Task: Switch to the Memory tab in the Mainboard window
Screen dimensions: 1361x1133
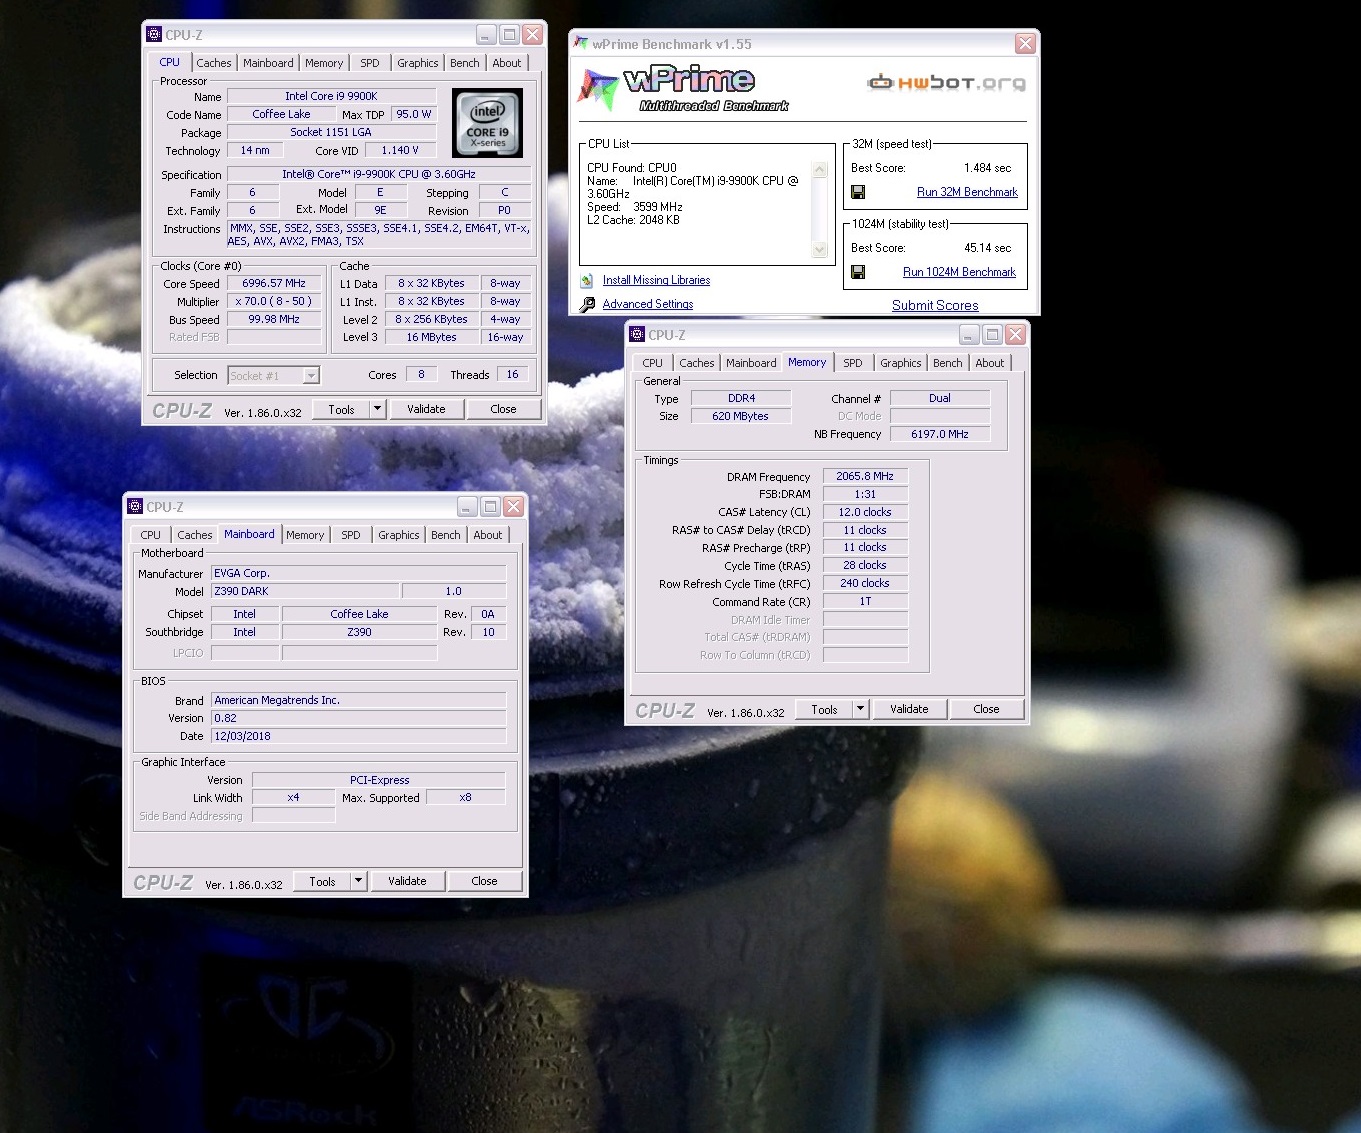Action: [x=305, y=534]
